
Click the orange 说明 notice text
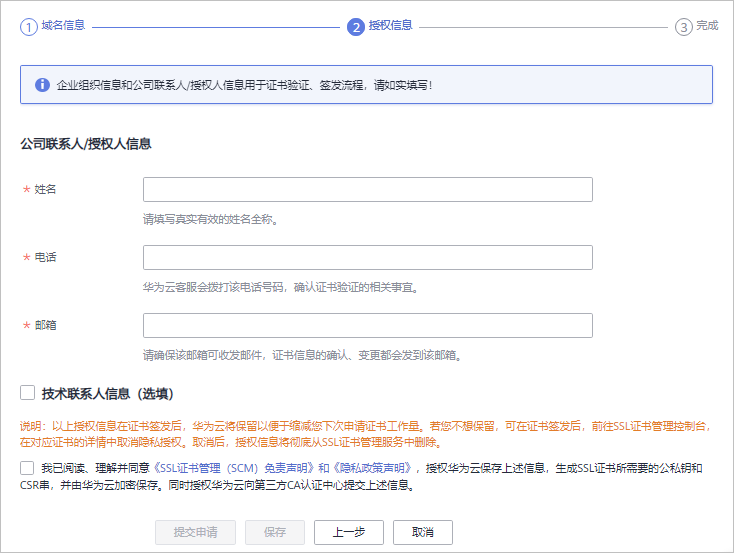366,434
